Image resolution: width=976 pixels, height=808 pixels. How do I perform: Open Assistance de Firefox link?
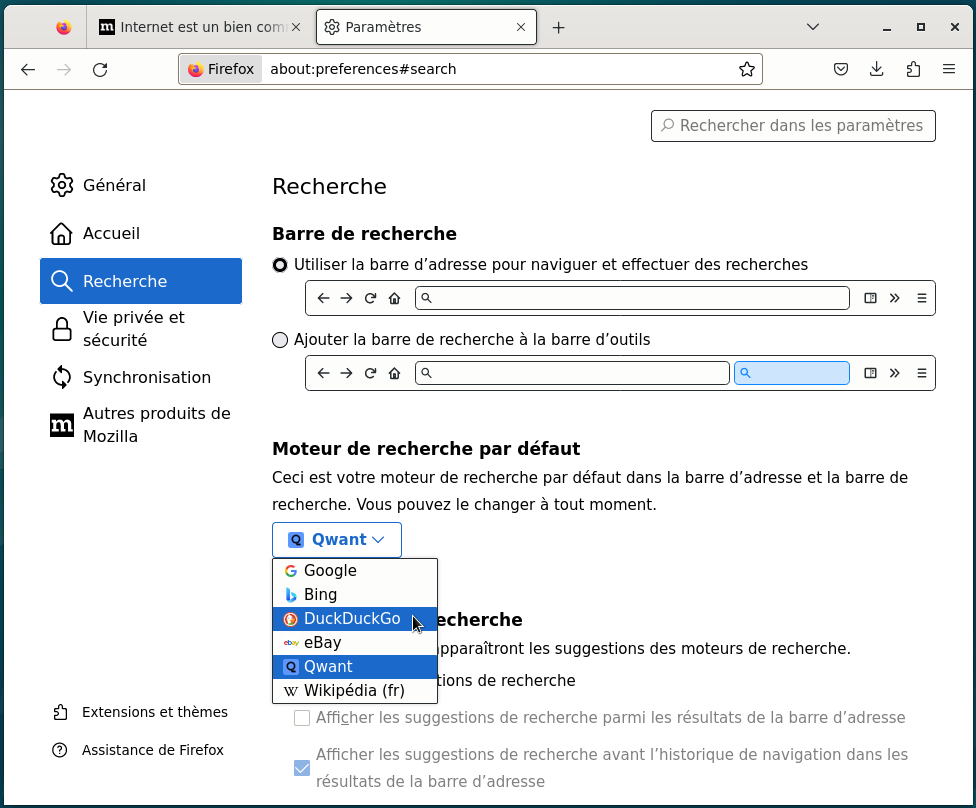coord(138,750)
